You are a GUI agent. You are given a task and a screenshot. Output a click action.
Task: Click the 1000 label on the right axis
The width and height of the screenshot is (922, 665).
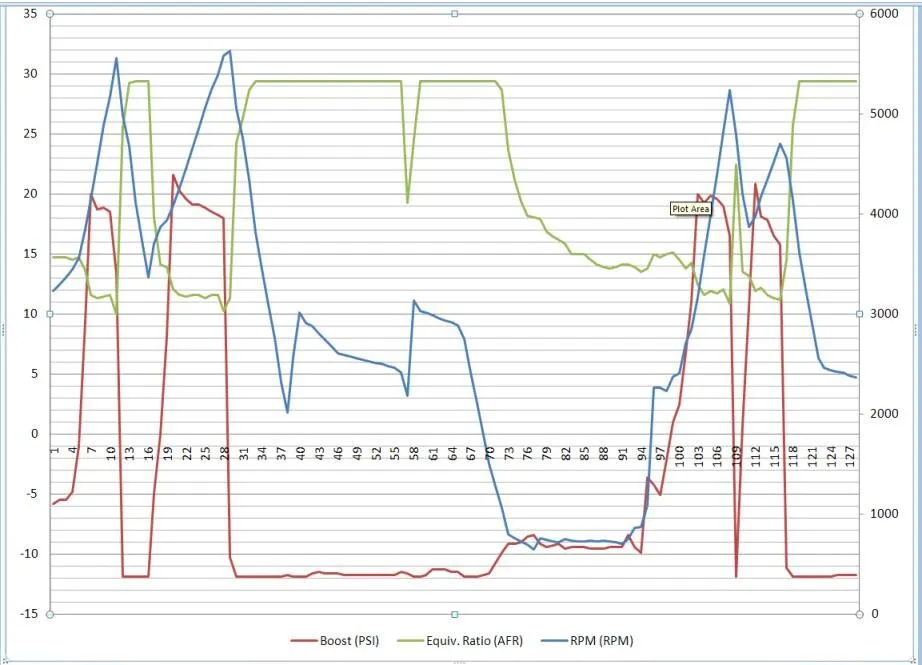[x=884, y=514]
